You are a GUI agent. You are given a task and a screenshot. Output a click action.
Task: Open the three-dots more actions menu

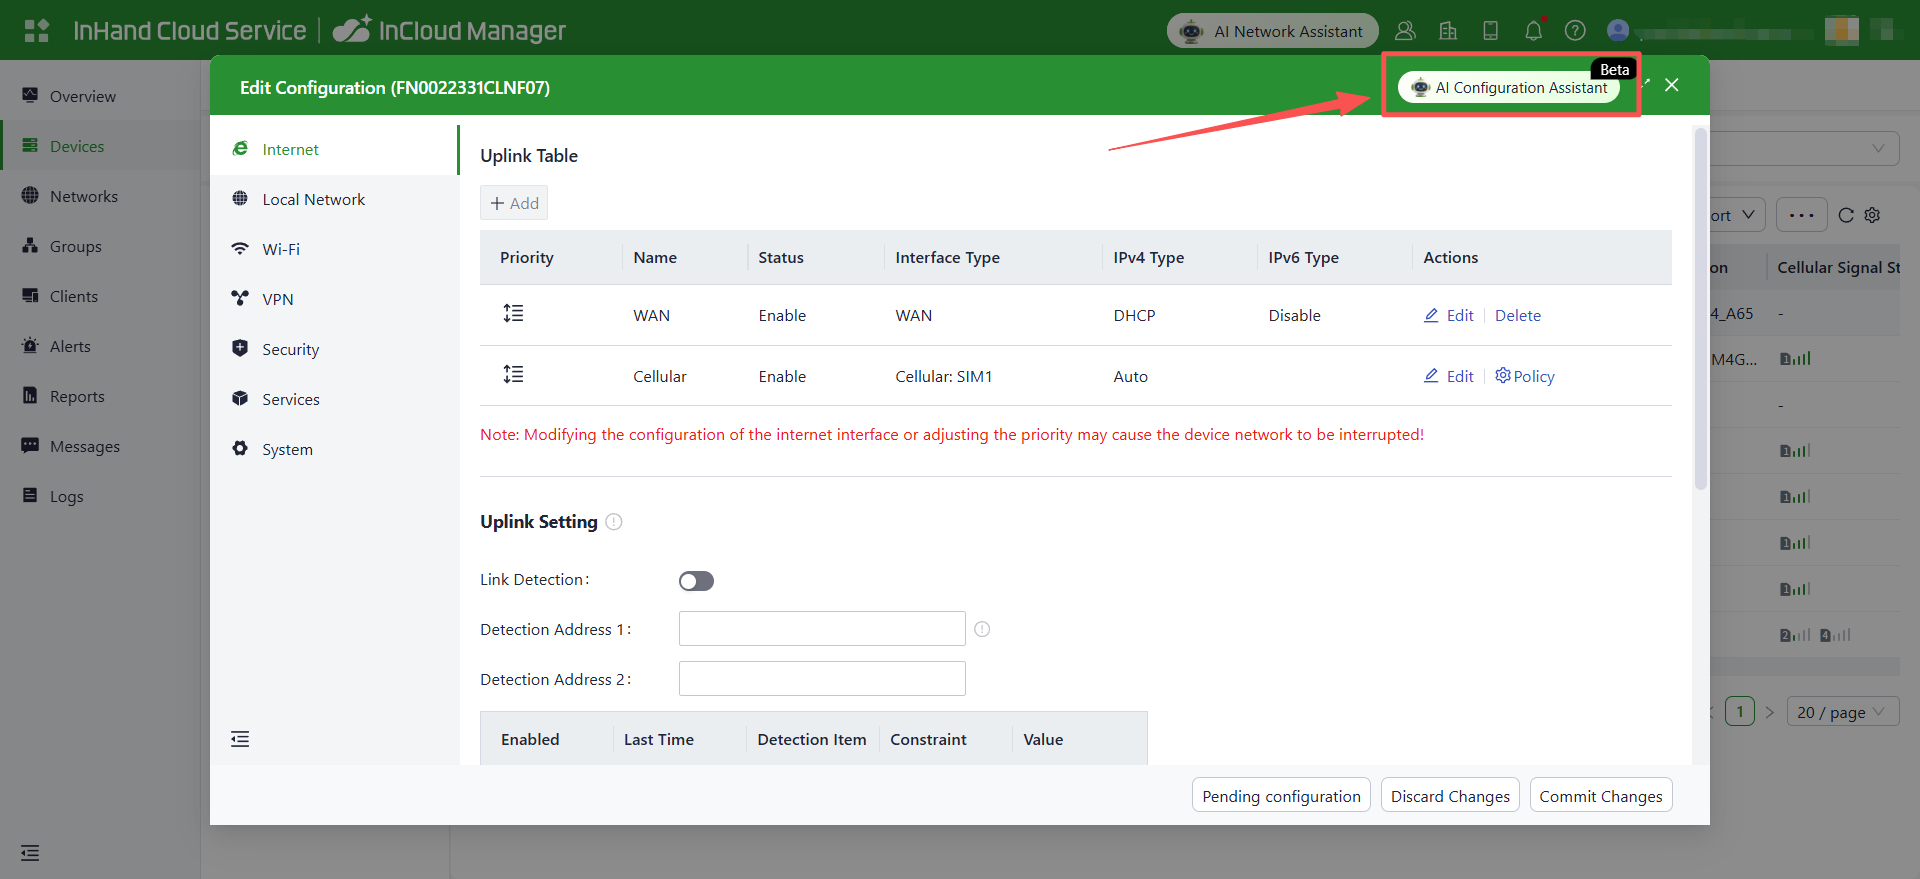[x=1801, y=215]
